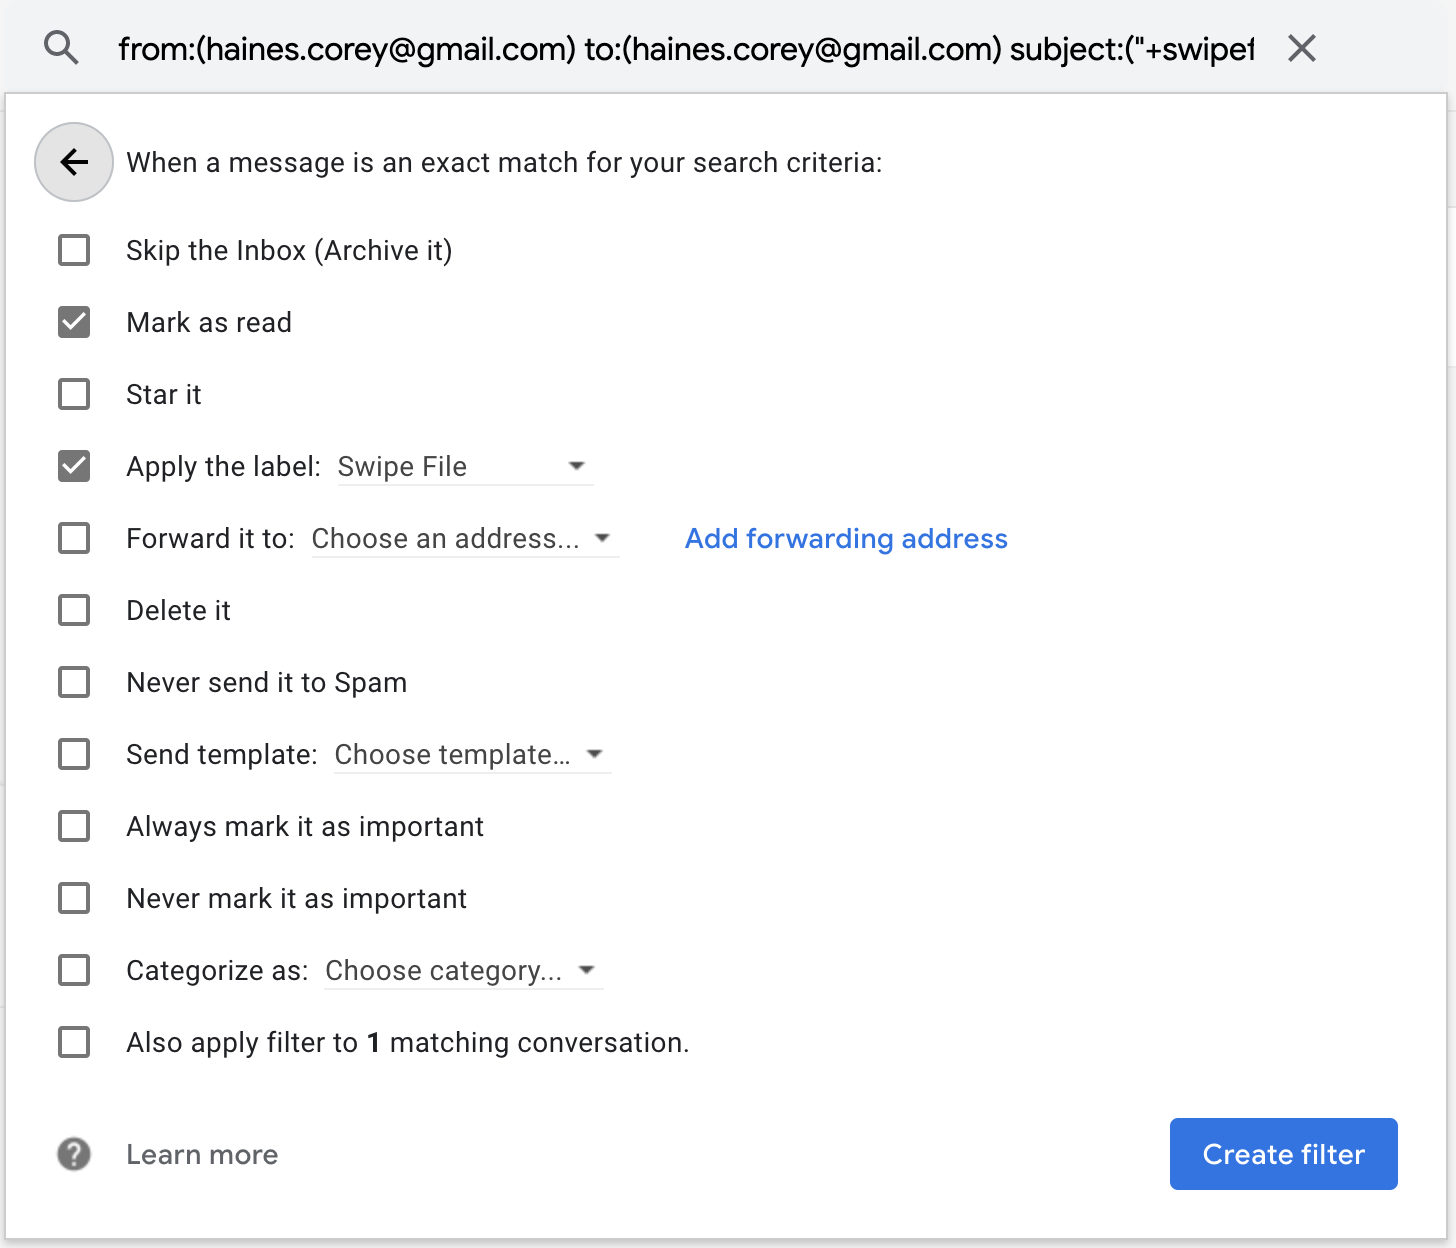Check the Delete it option

click(73, 610)
